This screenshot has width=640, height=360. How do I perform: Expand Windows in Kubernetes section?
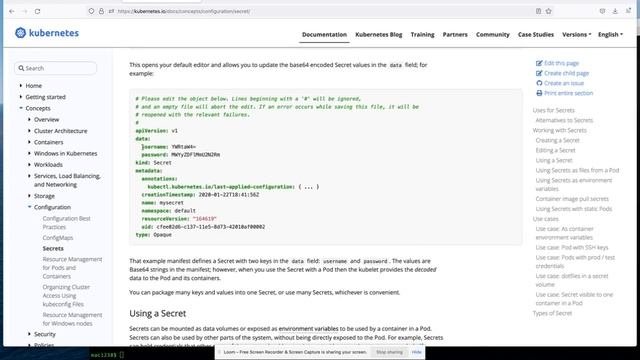coord(29,153)
